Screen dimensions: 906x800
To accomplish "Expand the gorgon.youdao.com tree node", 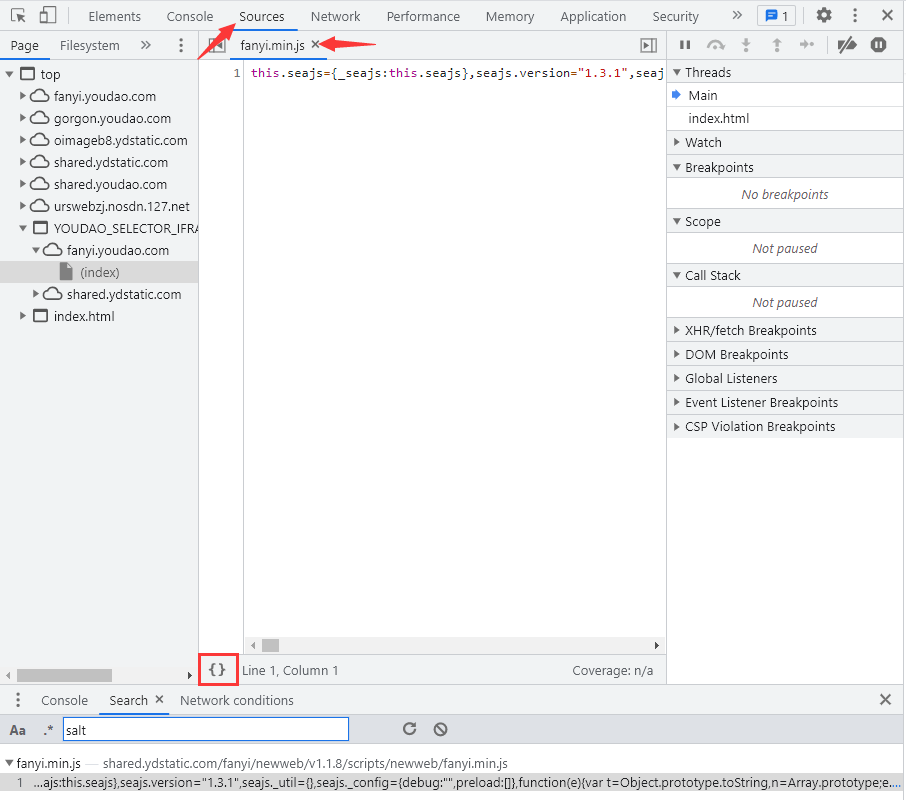I will (23, 118).
